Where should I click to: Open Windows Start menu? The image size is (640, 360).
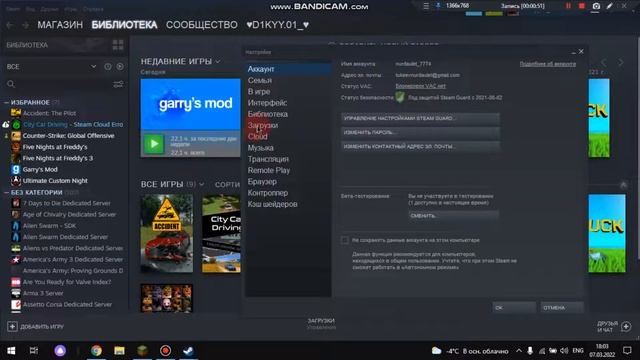11,351
